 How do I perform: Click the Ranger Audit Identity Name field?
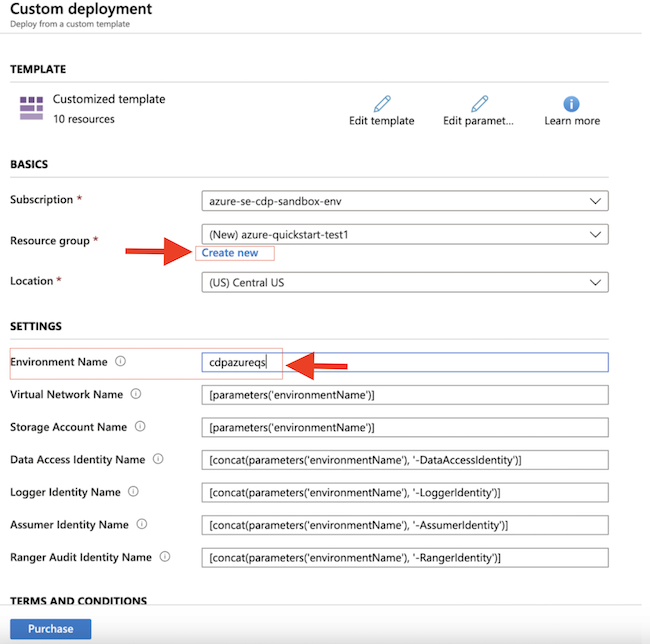[x=405, y=557]
